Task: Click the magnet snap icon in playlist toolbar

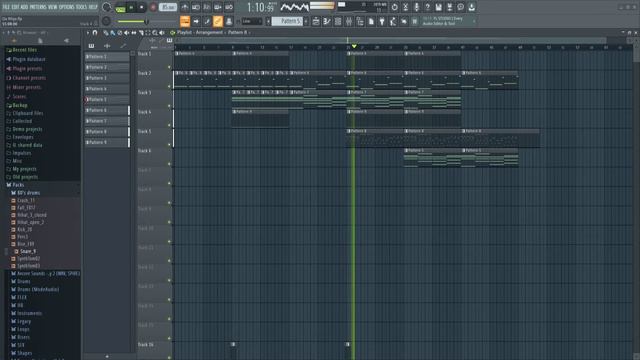Action: (x=95, y=33)
